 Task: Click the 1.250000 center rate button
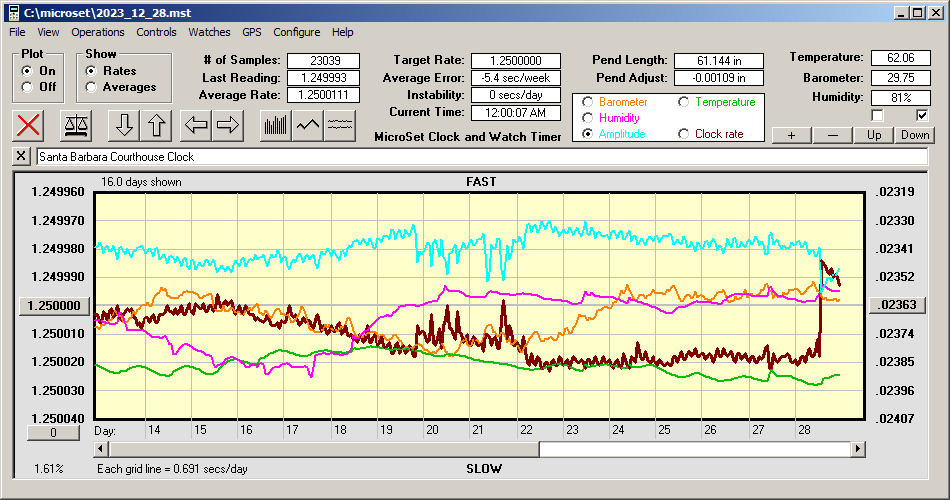pyautogui.click(x=55, y=305)
